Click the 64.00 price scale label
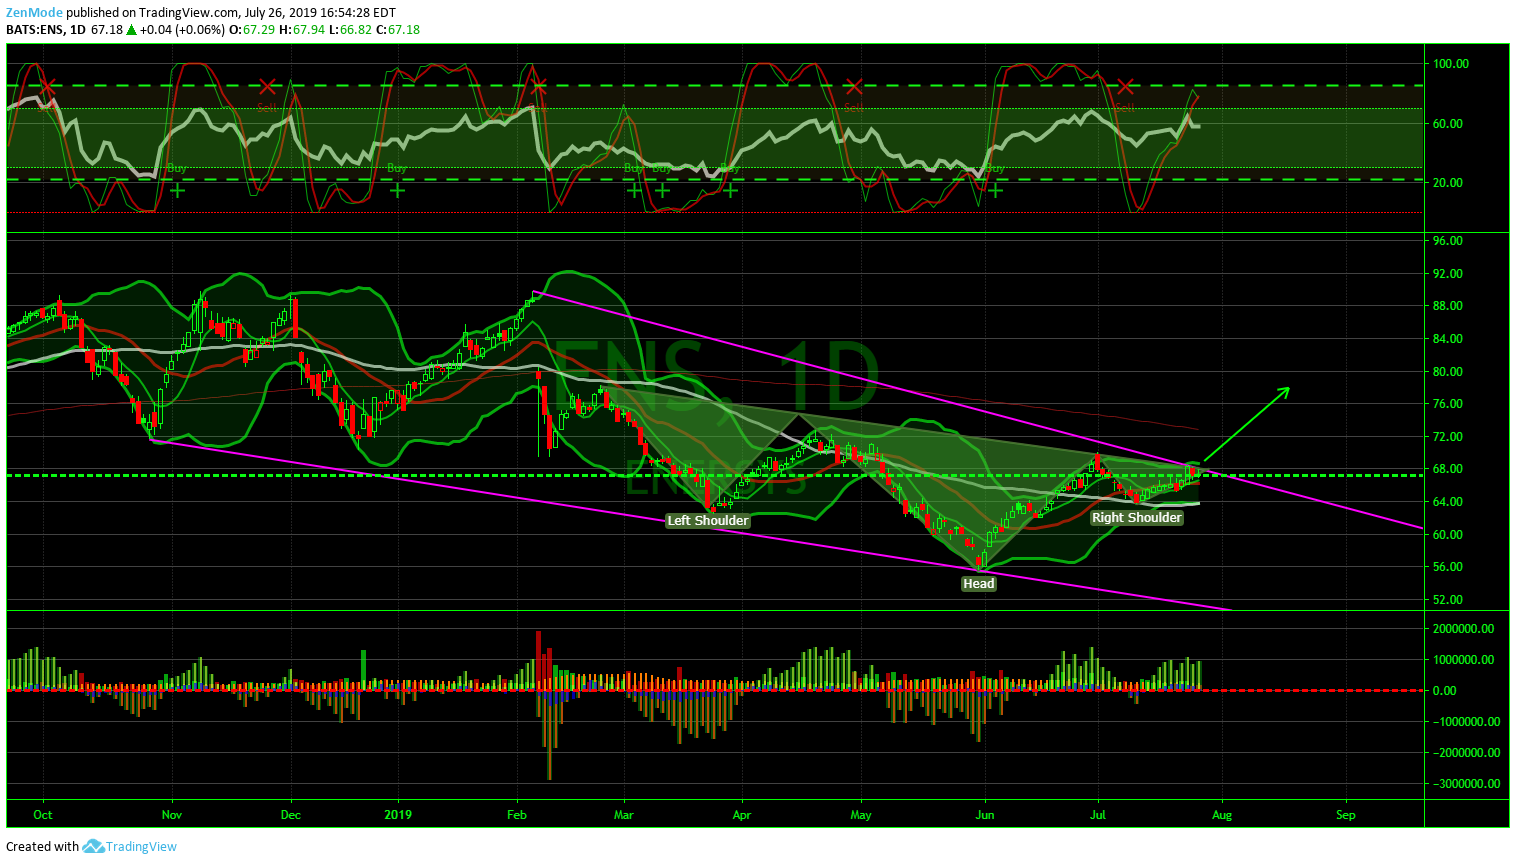1516x864 pixels. click(x=1447, y=502)
